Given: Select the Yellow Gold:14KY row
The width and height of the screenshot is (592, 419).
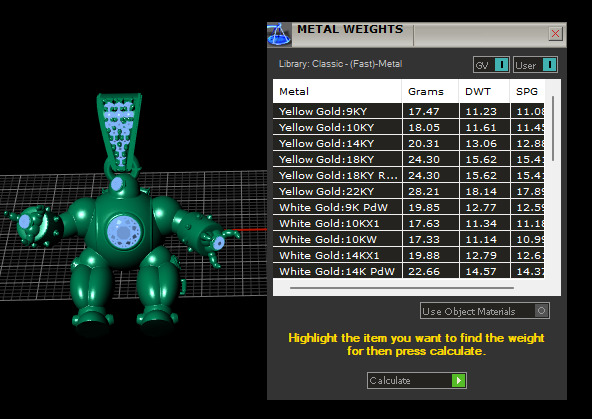Looking at the screenshot, I should 409,143.
